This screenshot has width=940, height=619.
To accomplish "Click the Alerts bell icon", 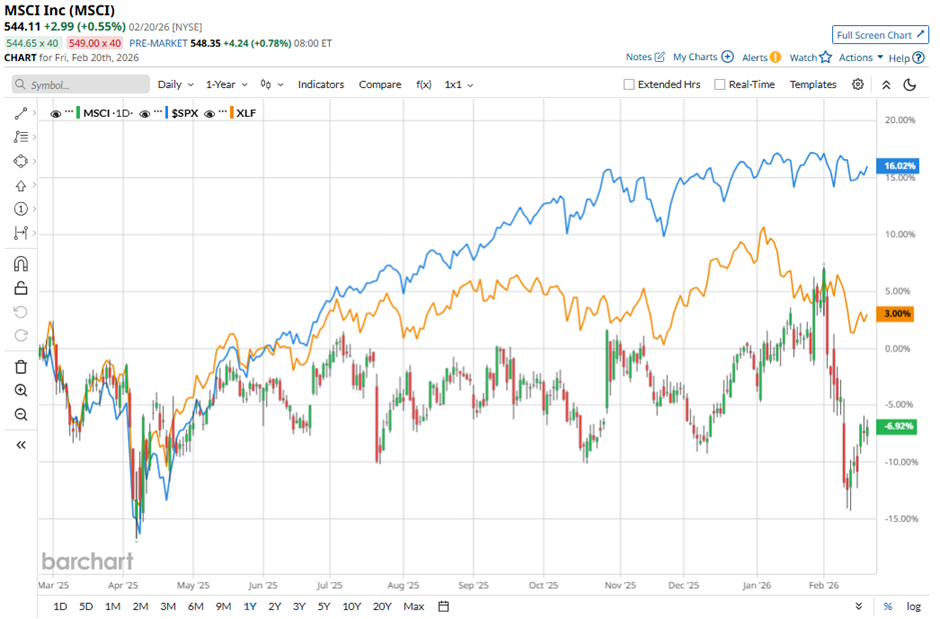I will tap(775, 58).
